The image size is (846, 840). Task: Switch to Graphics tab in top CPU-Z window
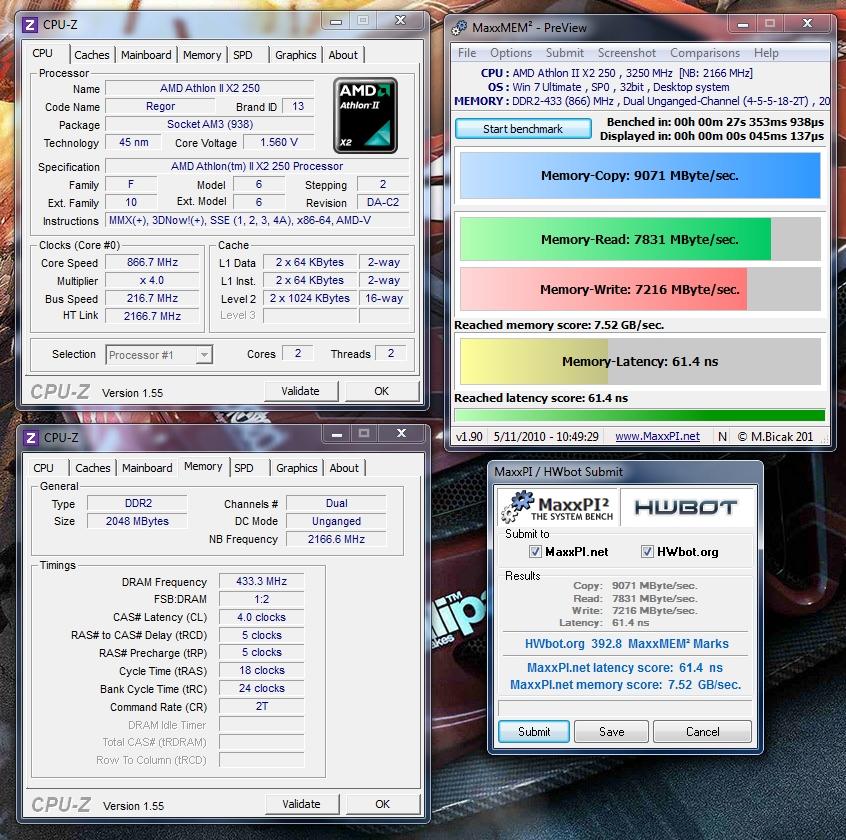(x=296, y=55)
